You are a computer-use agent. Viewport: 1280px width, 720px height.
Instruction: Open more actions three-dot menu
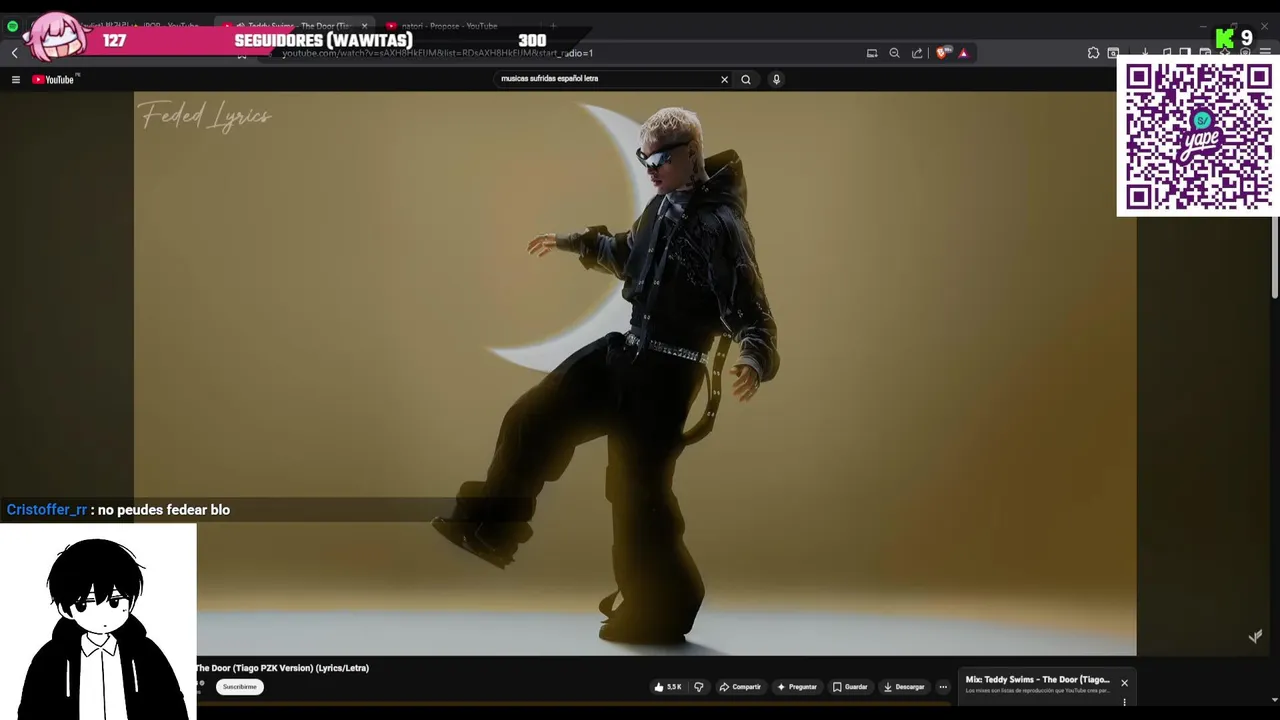(943, 687)
